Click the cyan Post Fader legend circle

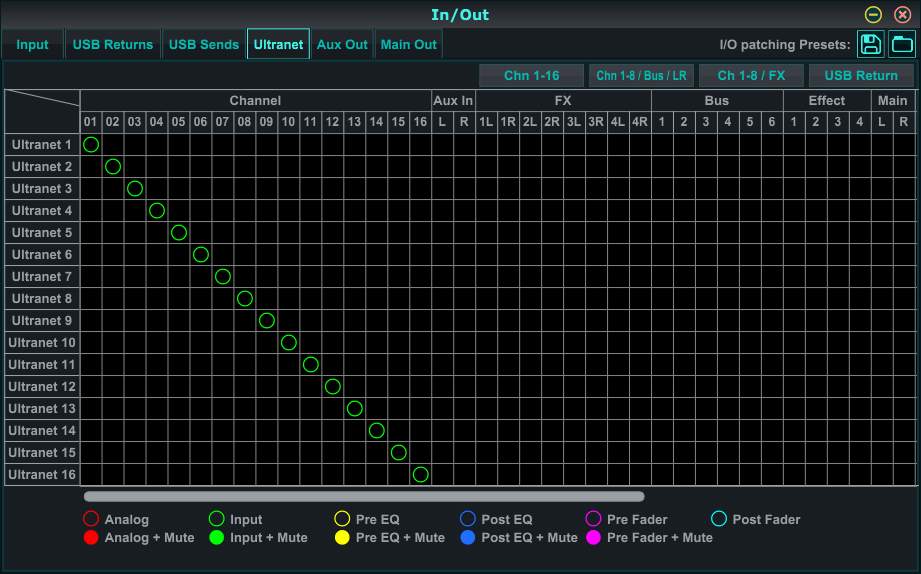719,519
